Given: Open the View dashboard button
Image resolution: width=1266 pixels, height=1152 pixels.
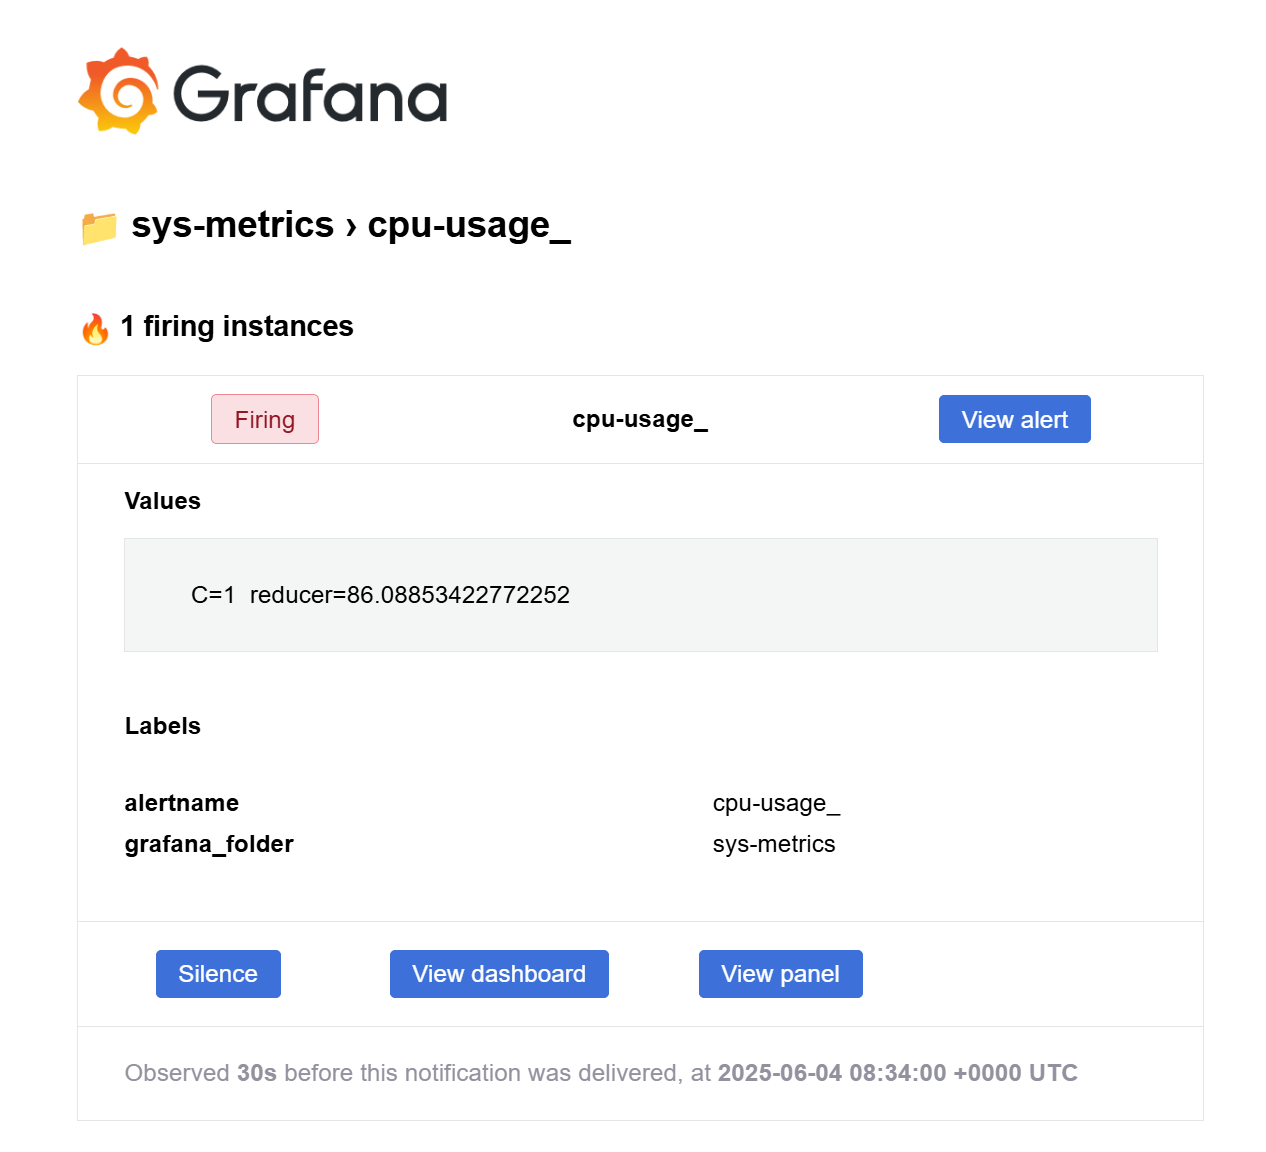Looking at the screenshot, I should [x=499, y=974].
